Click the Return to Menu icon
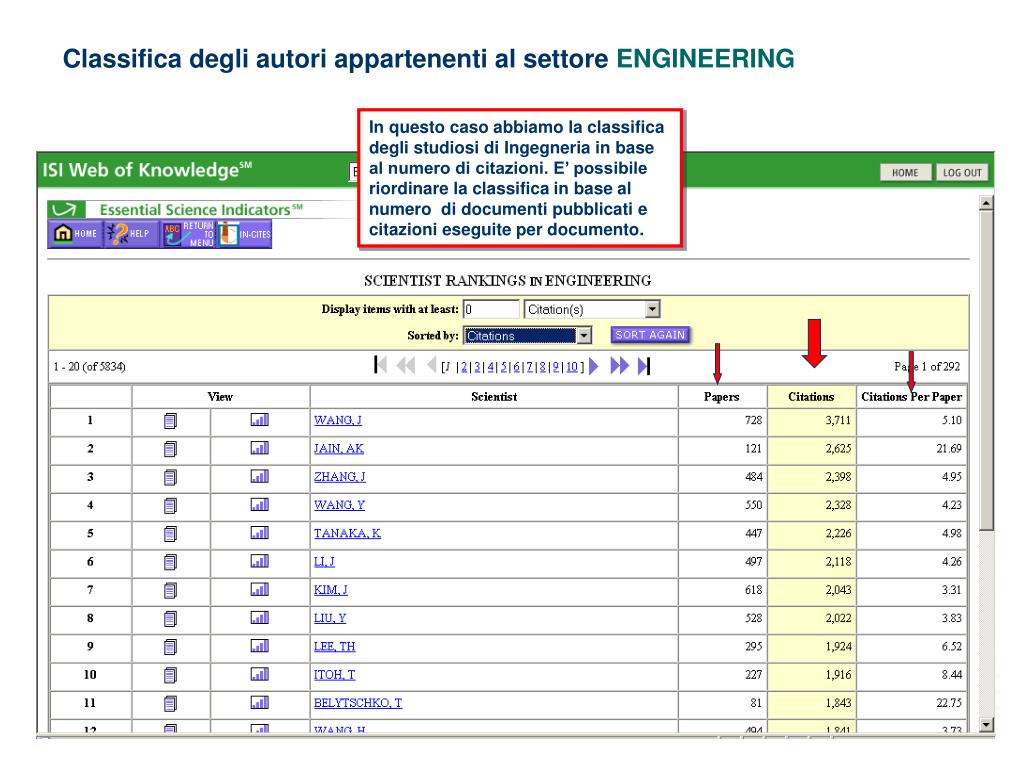Image resolution: width=1024 pixels, height=768 pixels. [188, 234]
